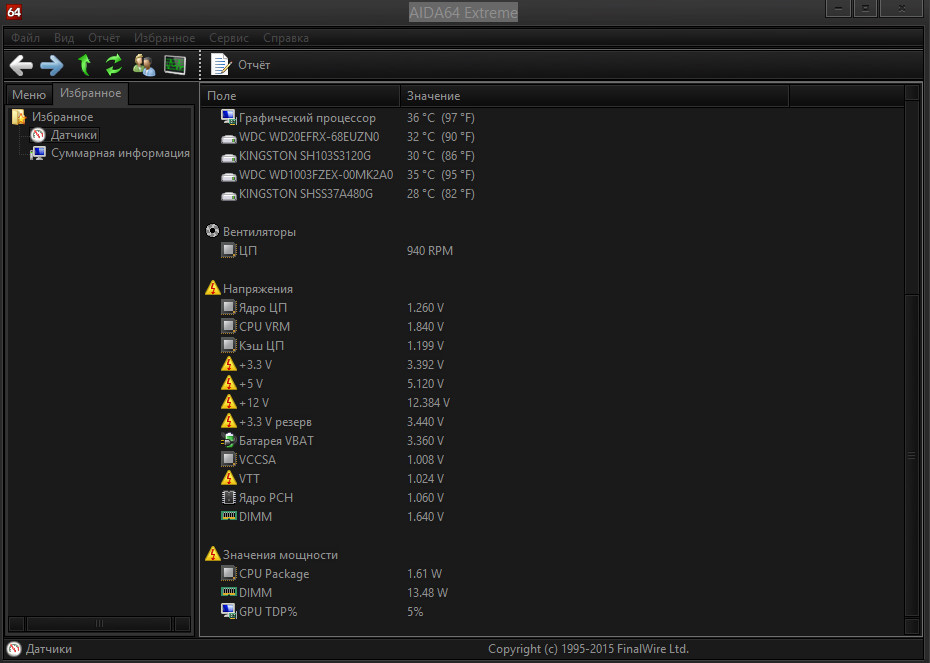This screenshot has height=663, width=930.
Task: Click drive icon beside KINGSTON SH103S3120G
Action: point(228,158)
